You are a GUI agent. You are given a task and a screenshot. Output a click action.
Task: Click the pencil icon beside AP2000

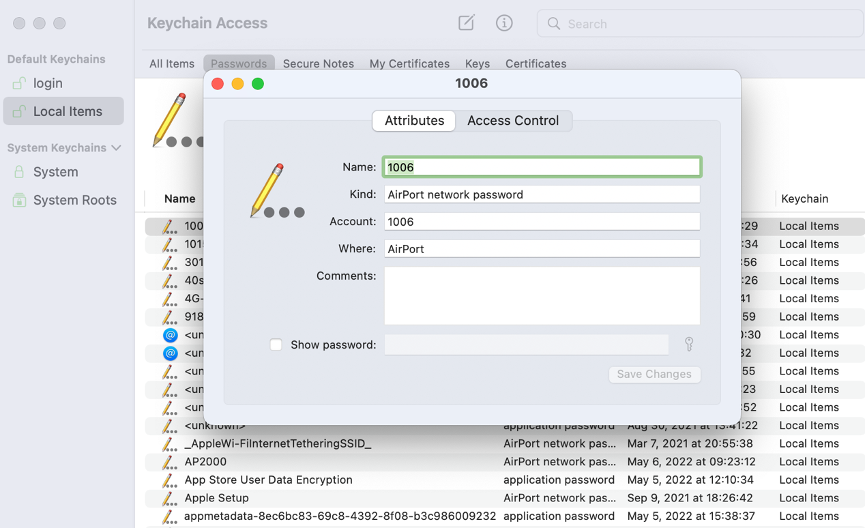(169, 462)
